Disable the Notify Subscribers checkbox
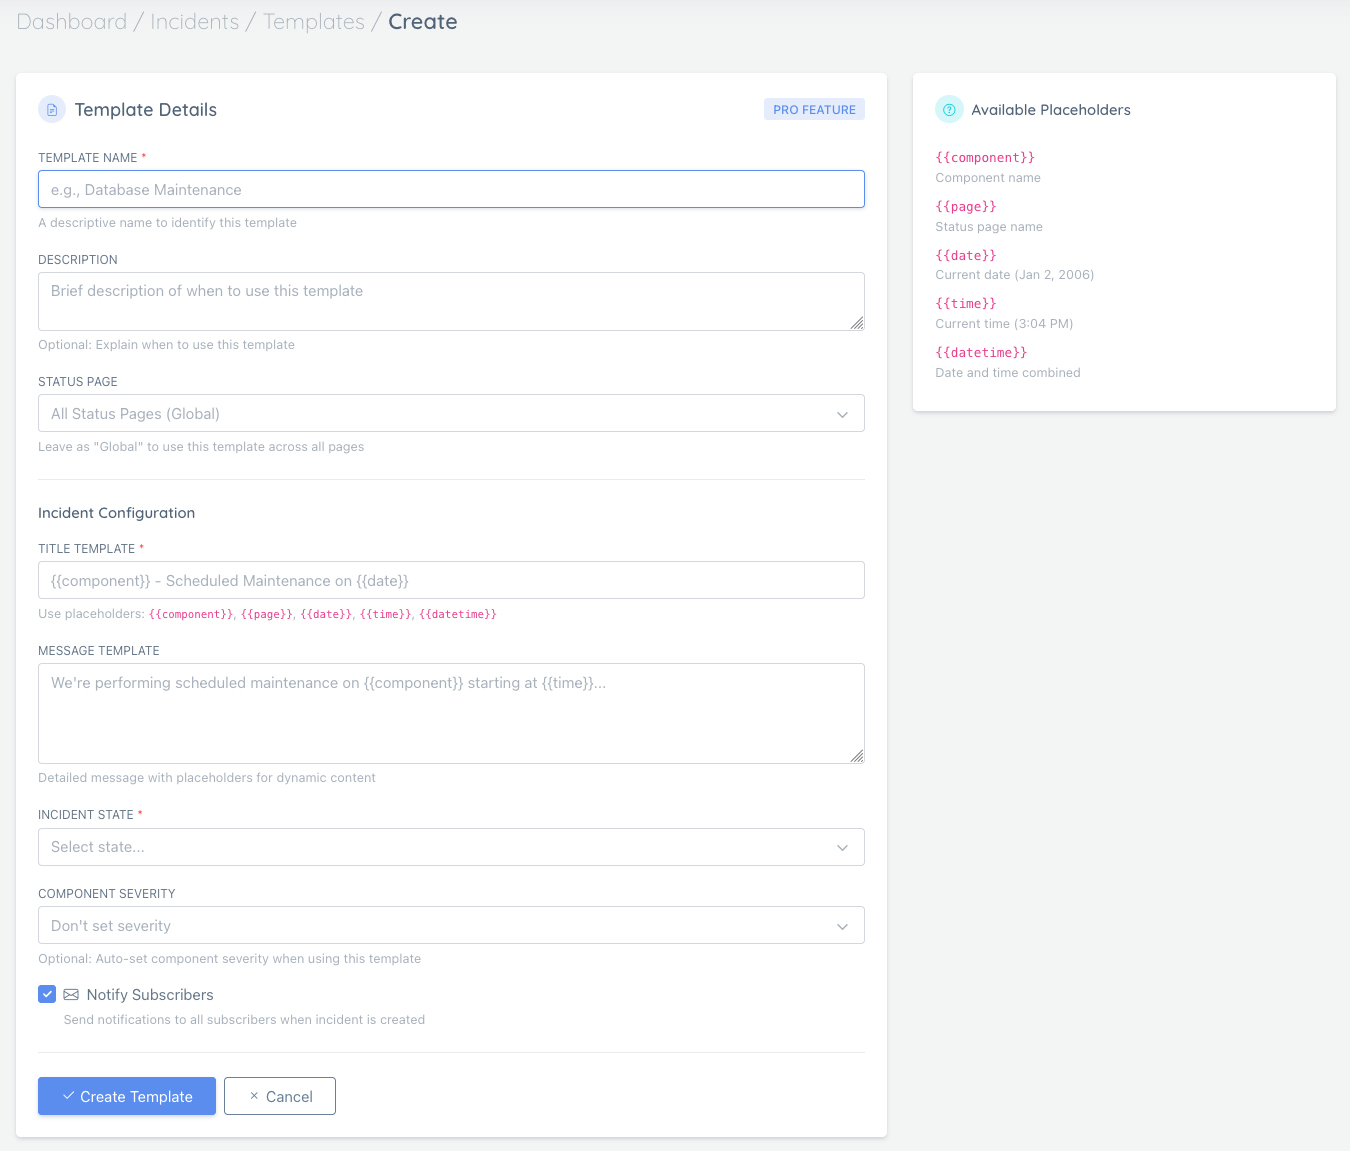The width and height of the screenshot is (1350, 1151). (x=47, y=994)
